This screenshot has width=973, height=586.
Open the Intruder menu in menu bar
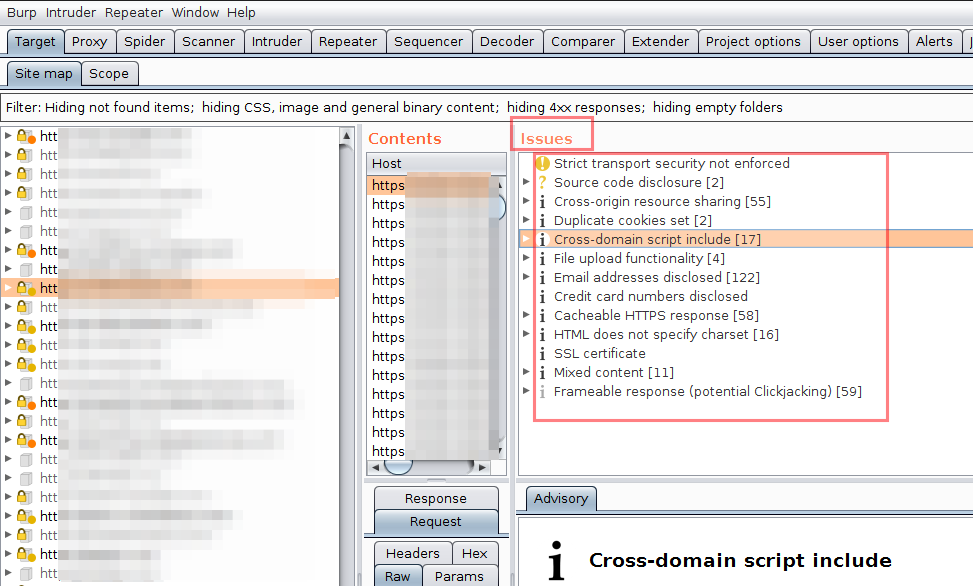coord(71,12)
